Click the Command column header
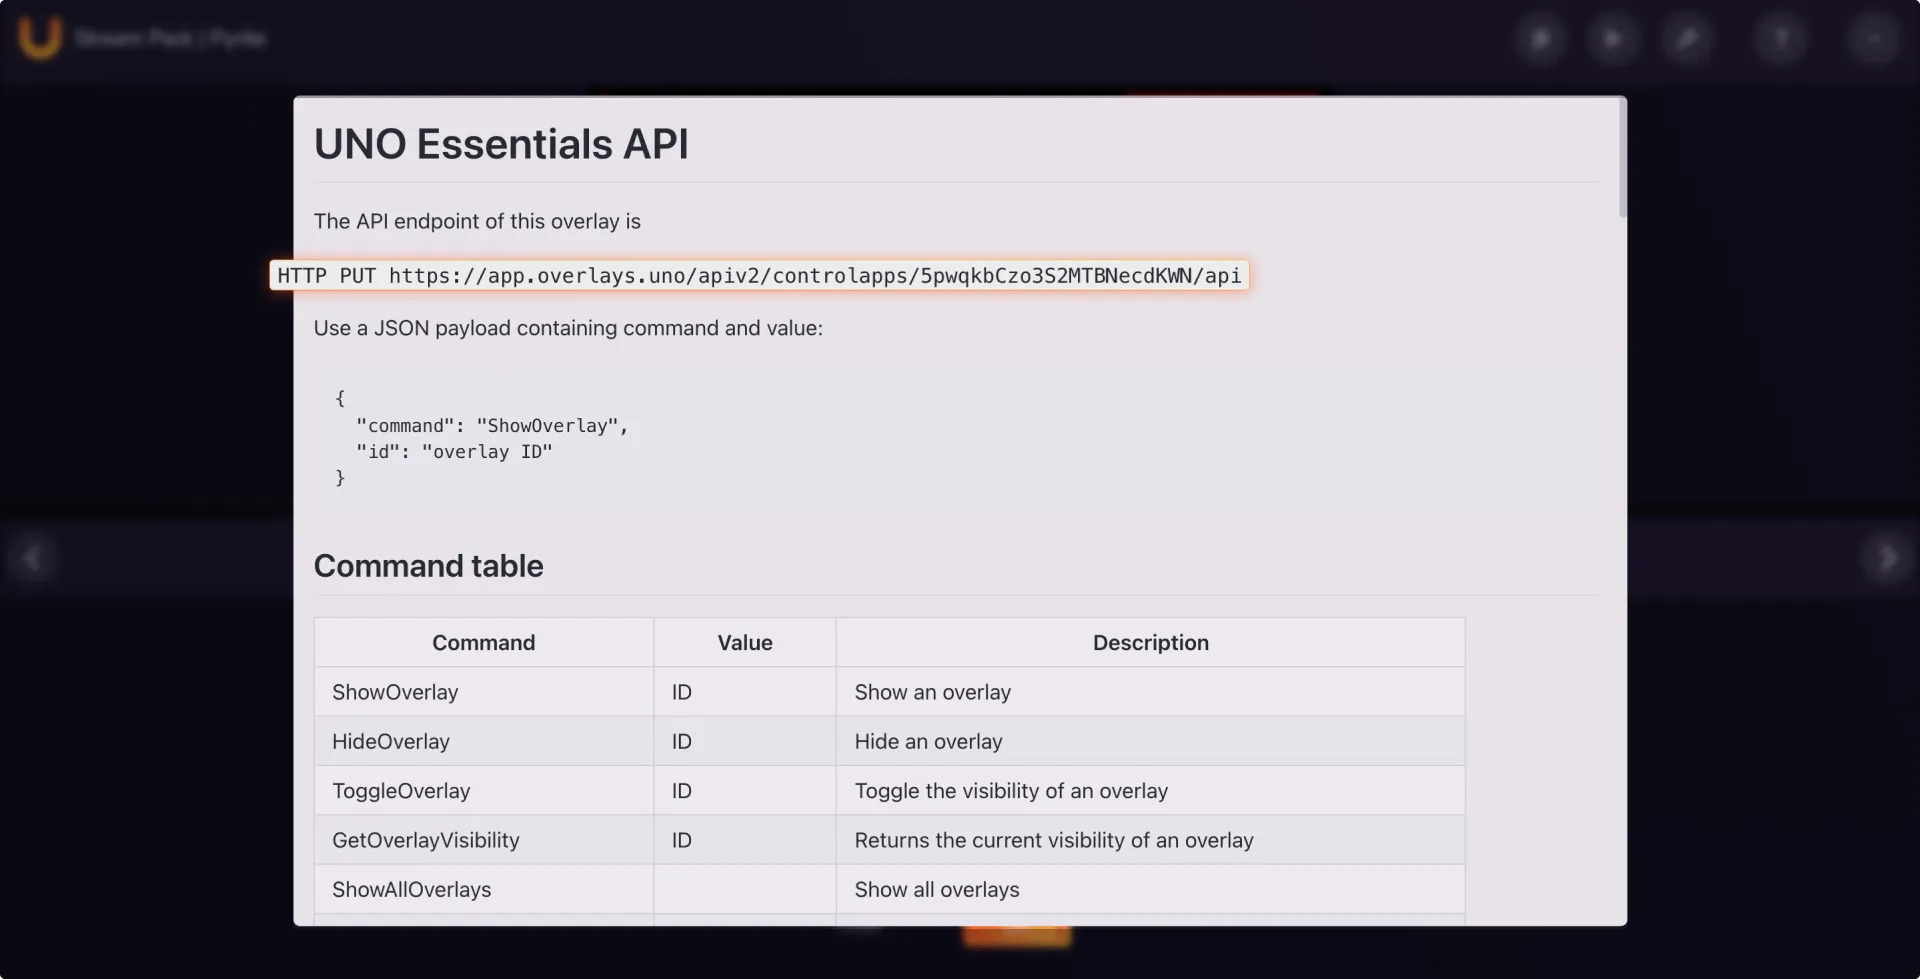The width and height of the screenshot is (1920, 979). (484, 642)
